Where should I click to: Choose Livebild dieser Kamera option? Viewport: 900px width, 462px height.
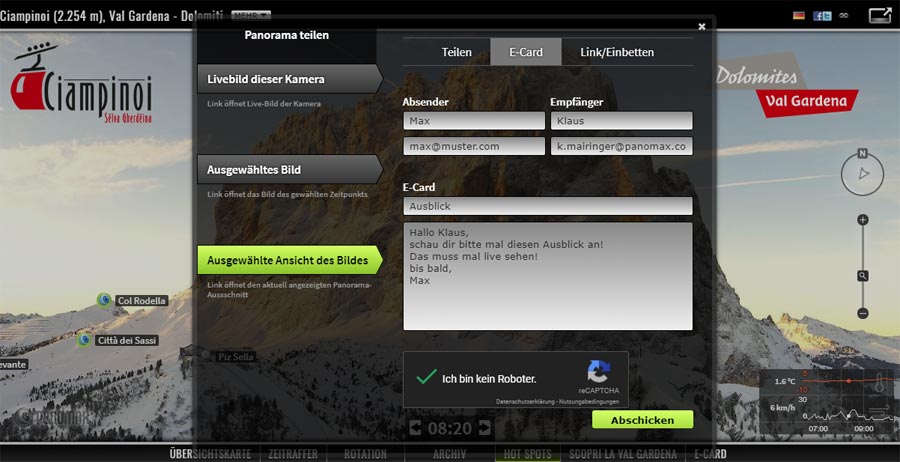289,79
